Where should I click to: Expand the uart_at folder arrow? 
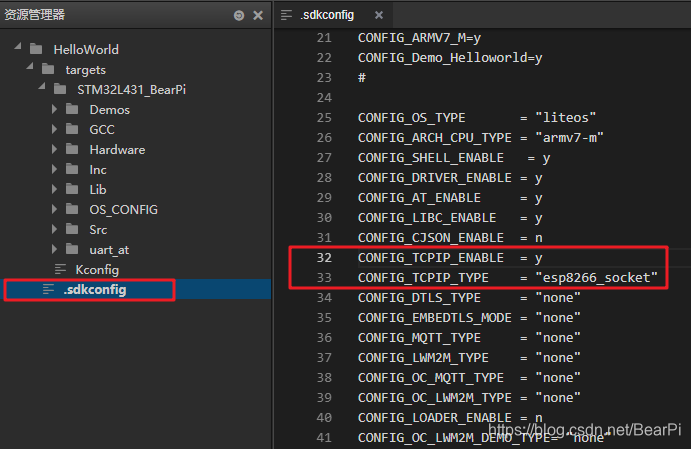pos(54,249)
